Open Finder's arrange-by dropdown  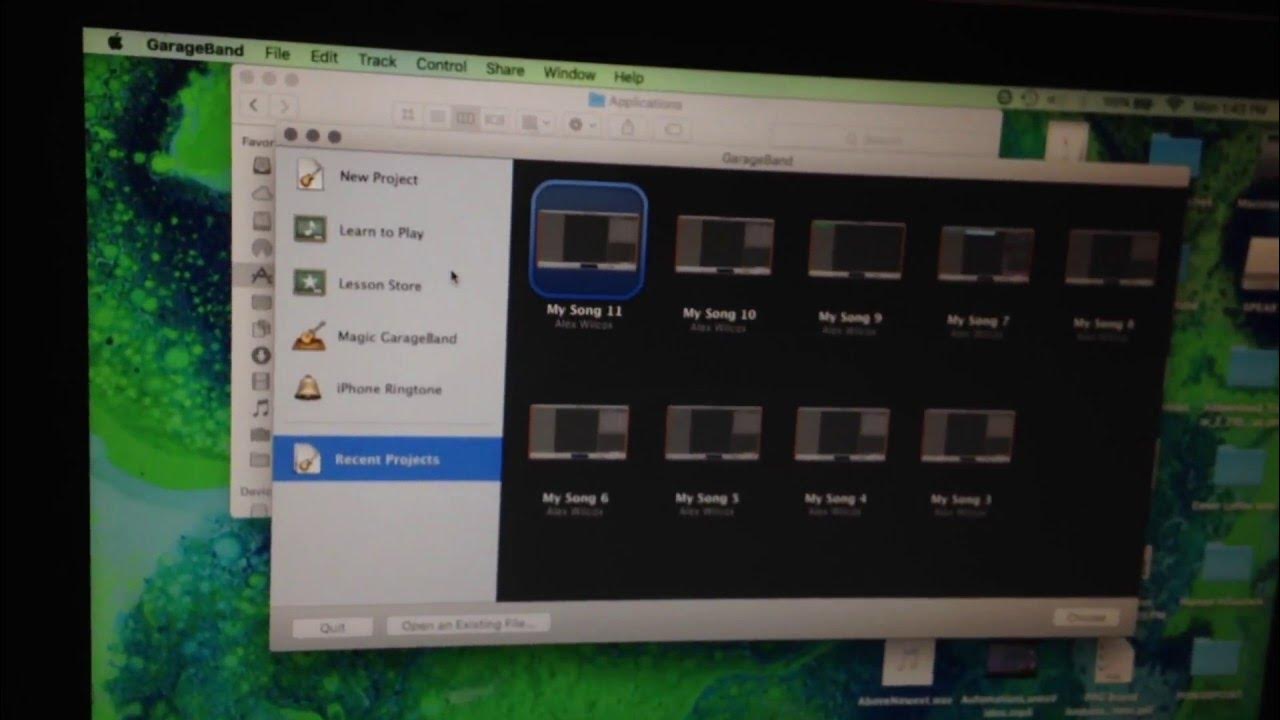coord(535,123)
